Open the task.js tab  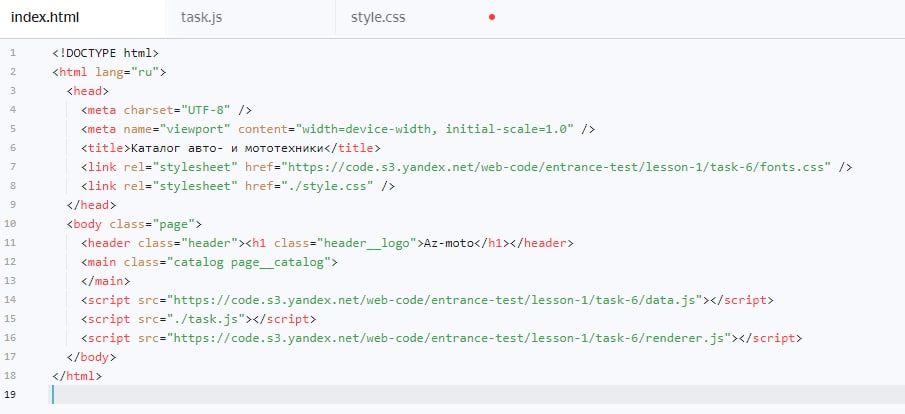click(x=201, y=17)
